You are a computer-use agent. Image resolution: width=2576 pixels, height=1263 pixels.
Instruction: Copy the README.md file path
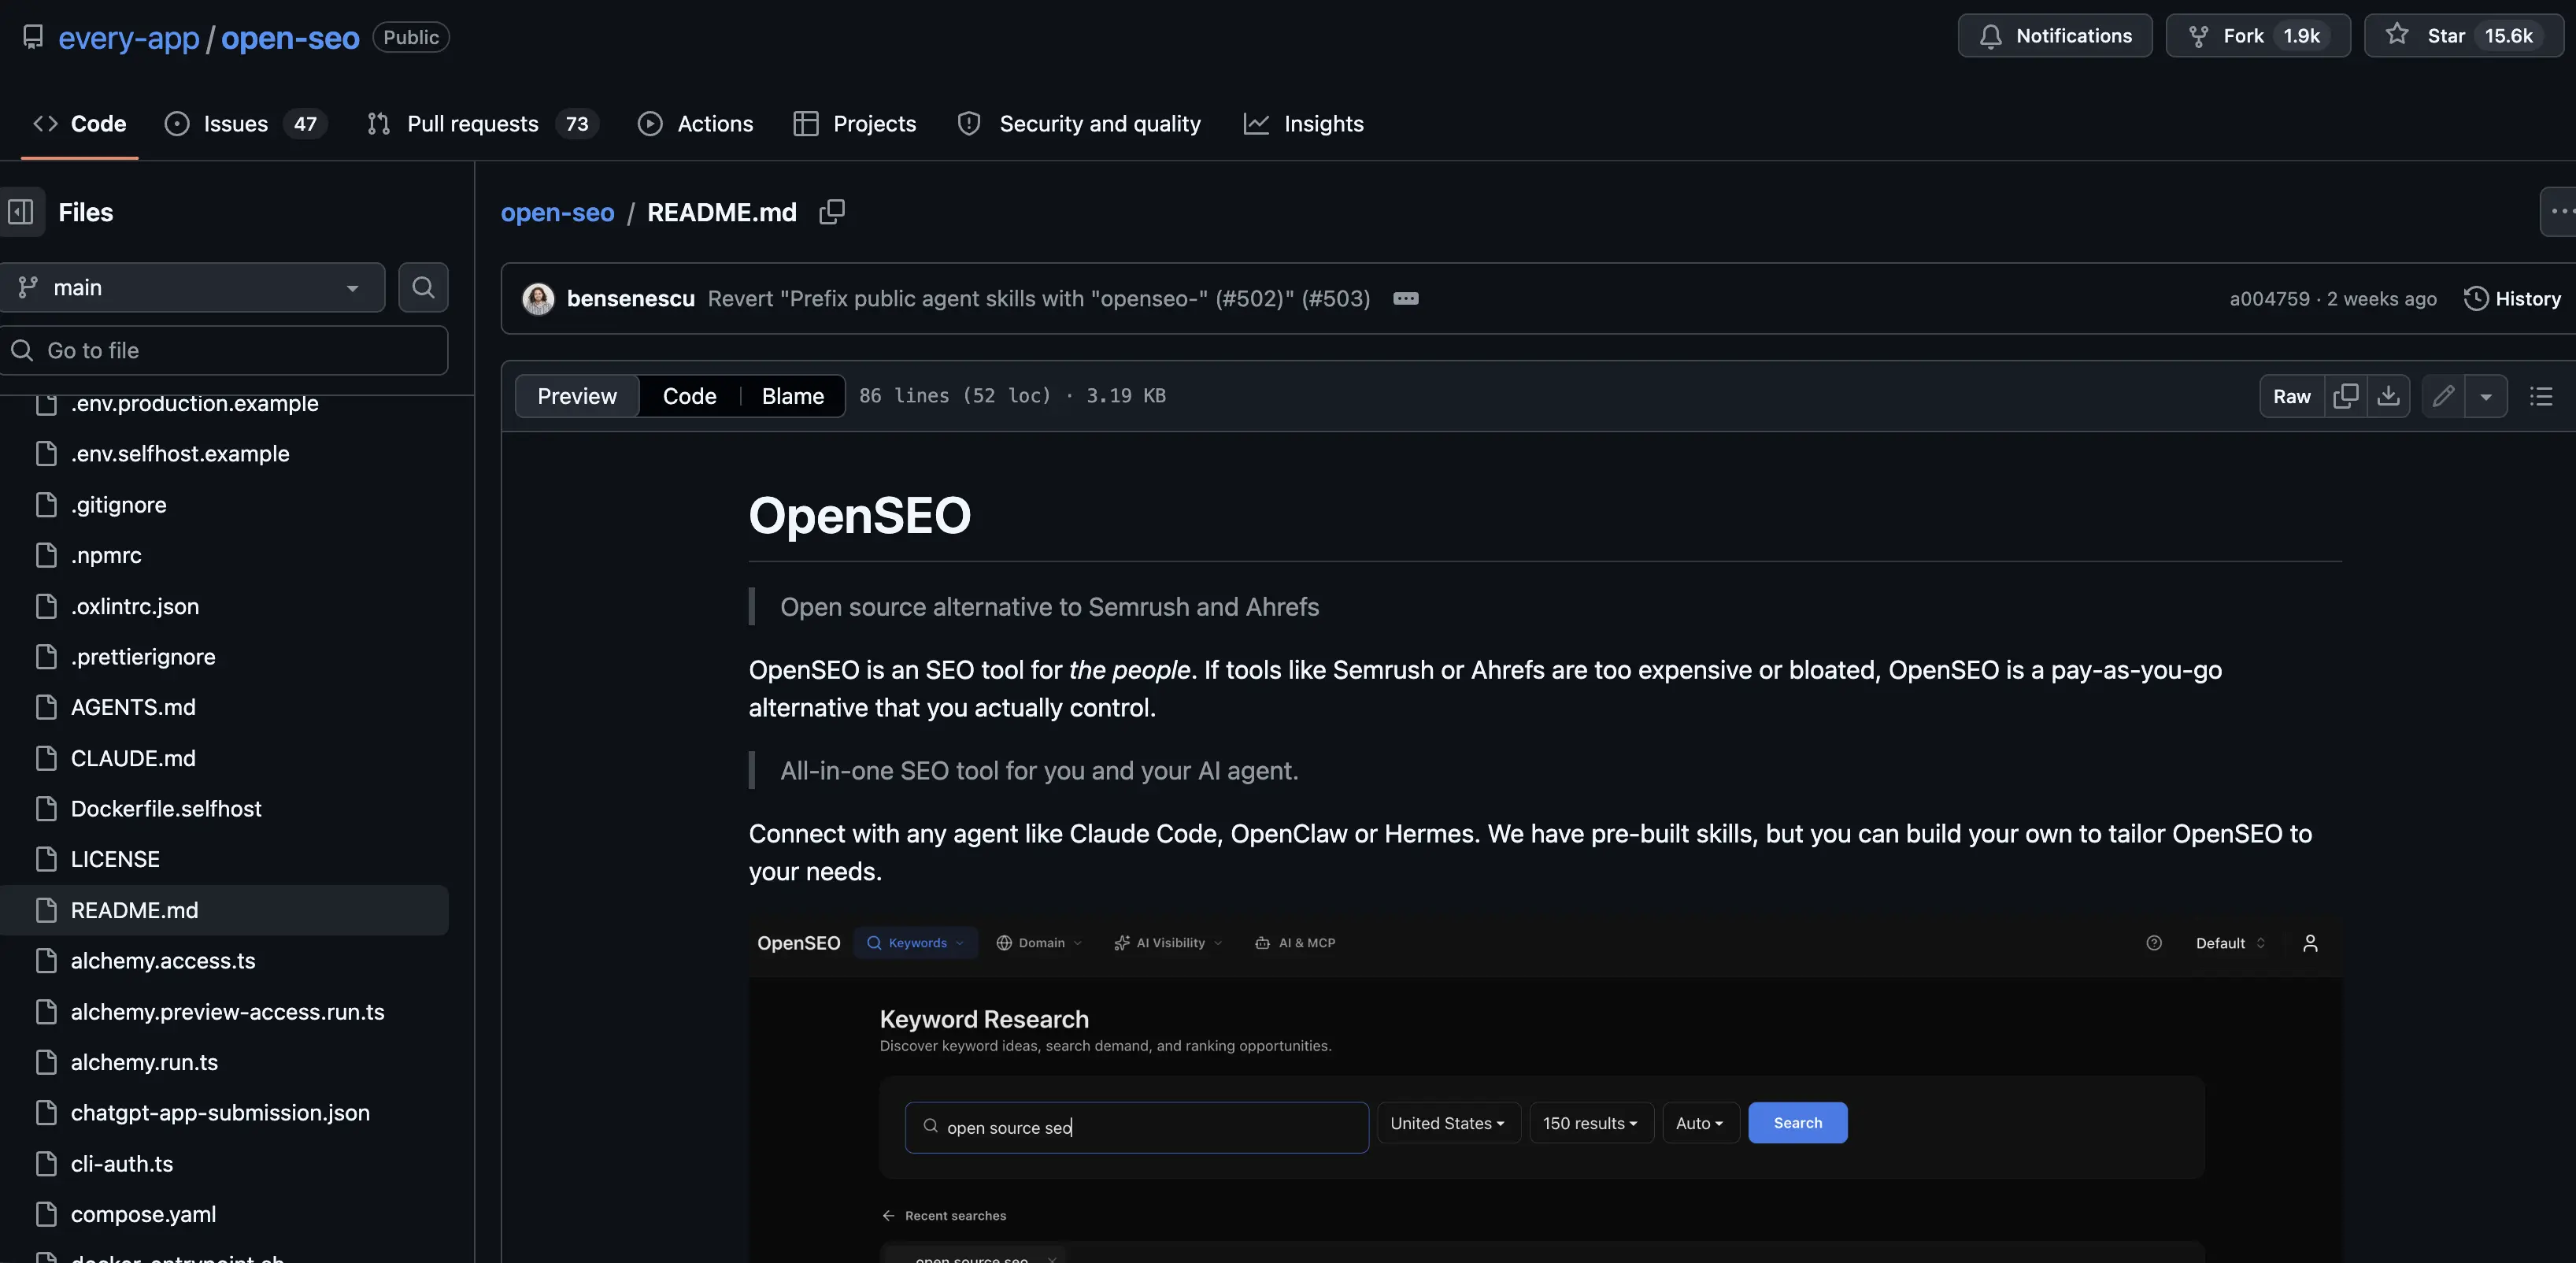click(832, 212)
